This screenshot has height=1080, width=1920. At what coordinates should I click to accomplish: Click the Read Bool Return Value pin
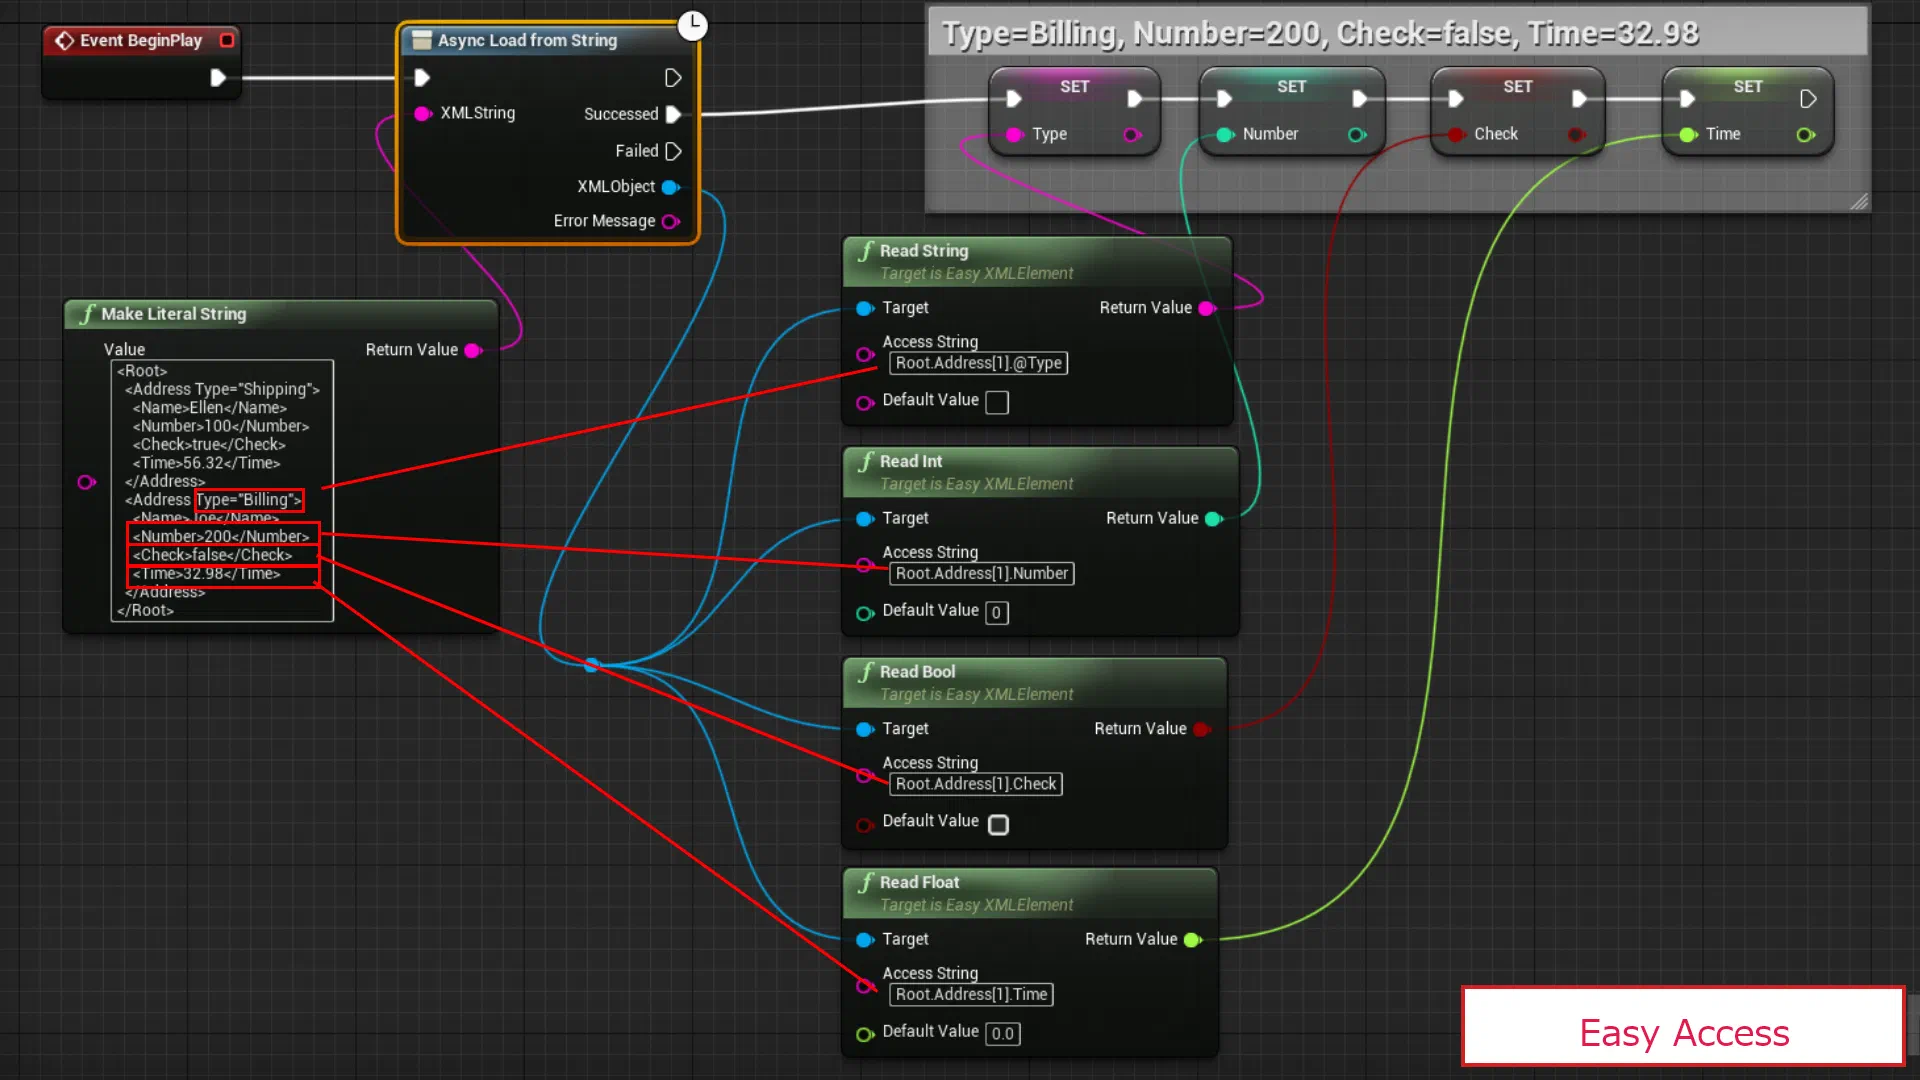pos(1202,730)
